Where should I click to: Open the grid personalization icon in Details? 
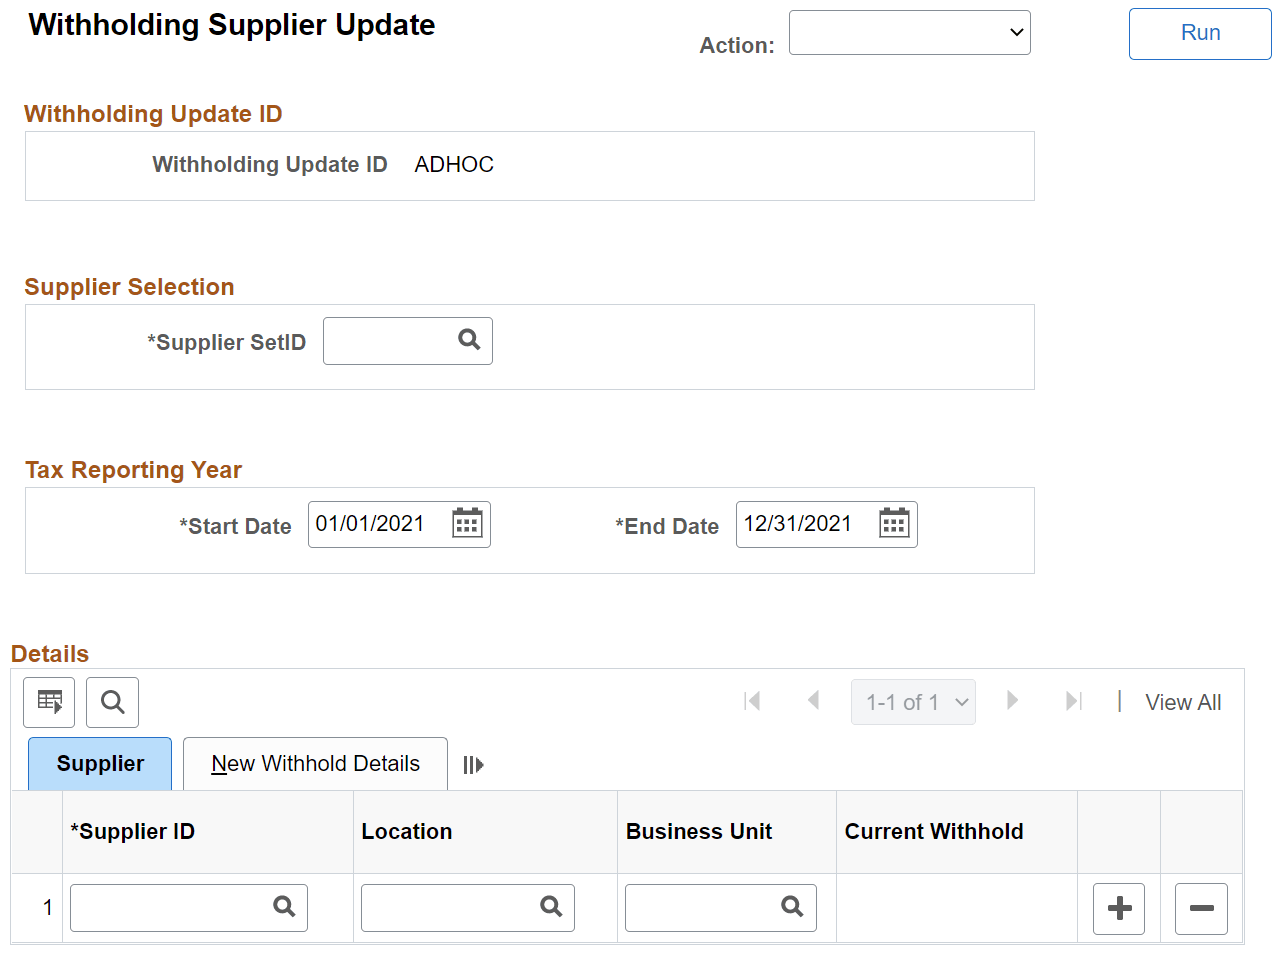(x=48, y=702)
